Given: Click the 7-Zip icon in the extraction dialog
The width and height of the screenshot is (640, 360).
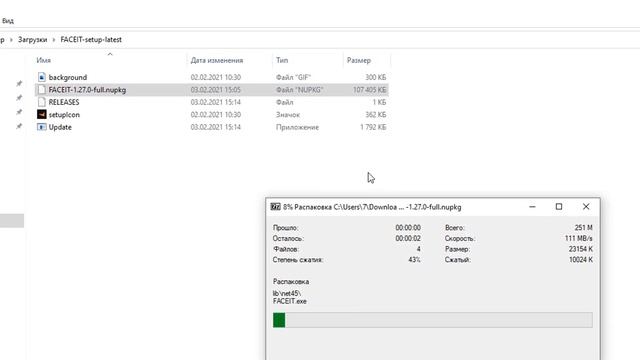Looking at the screenshot, I should click(x=276, y=207).
